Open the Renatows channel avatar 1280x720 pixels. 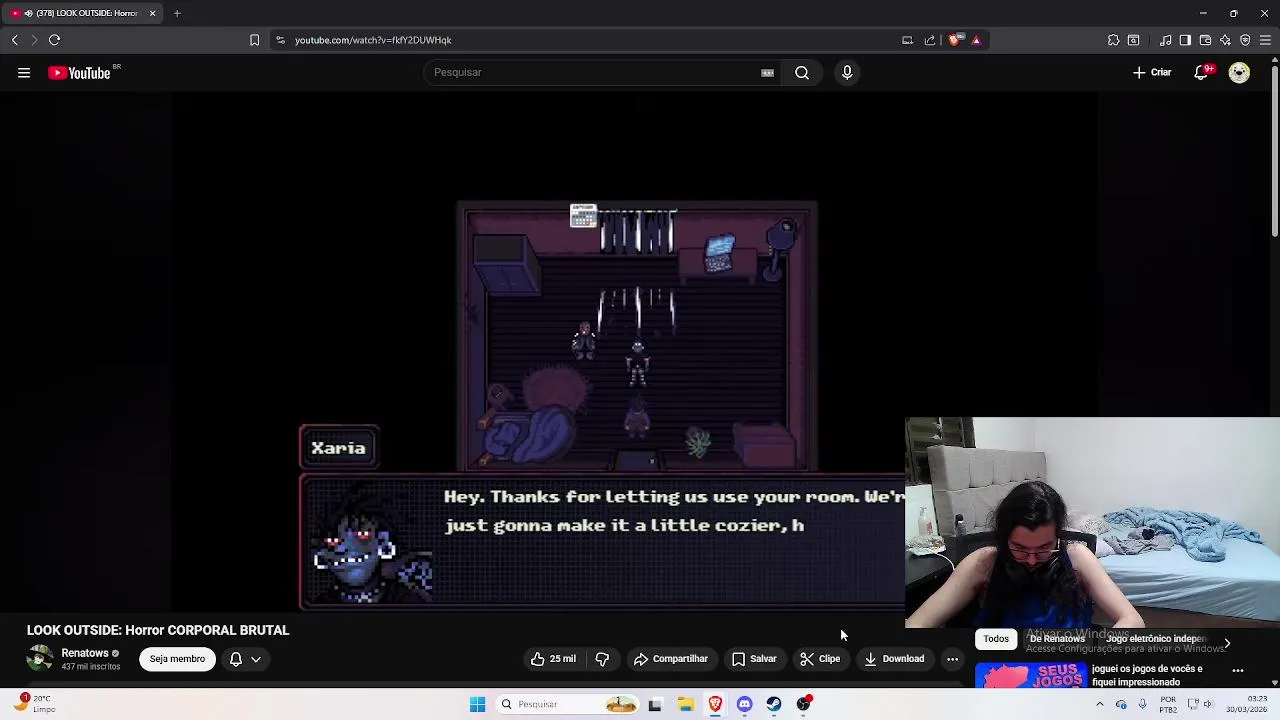(x=40, y=658)
